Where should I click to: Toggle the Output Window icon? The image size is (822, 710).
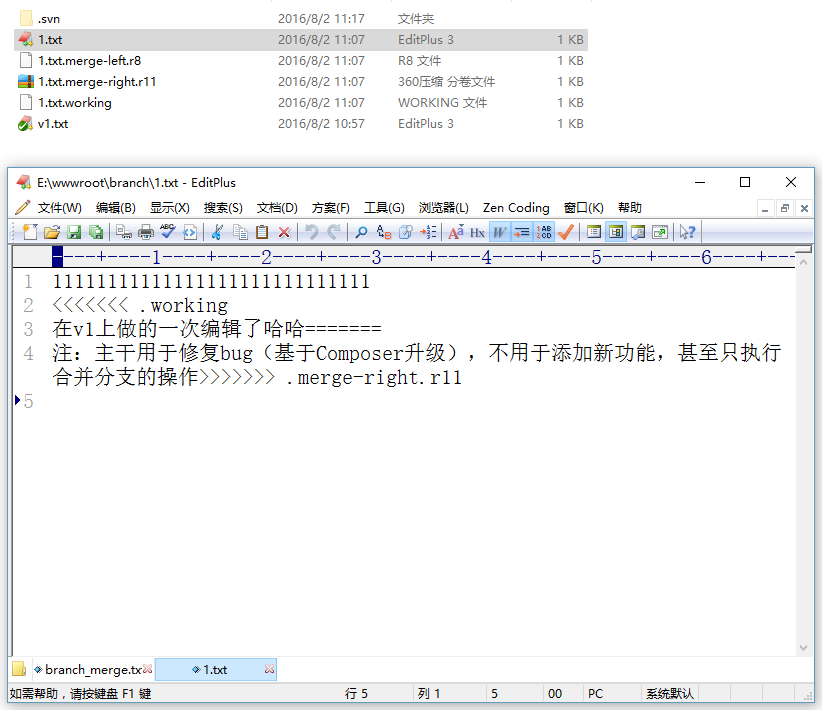pyautogui.click(x=615, y=232)
